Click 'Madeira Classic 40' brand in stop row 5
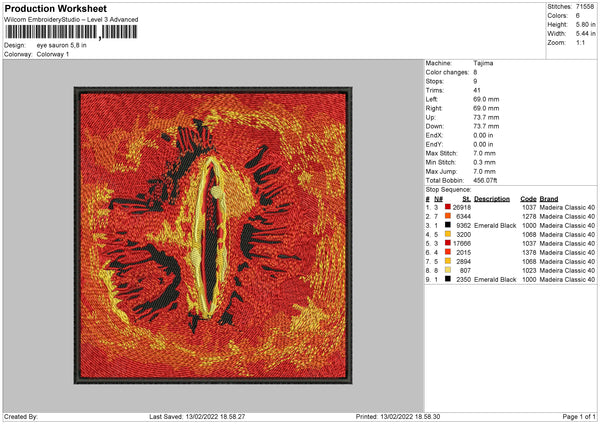The image size is (600, 424). coord(567,243)
